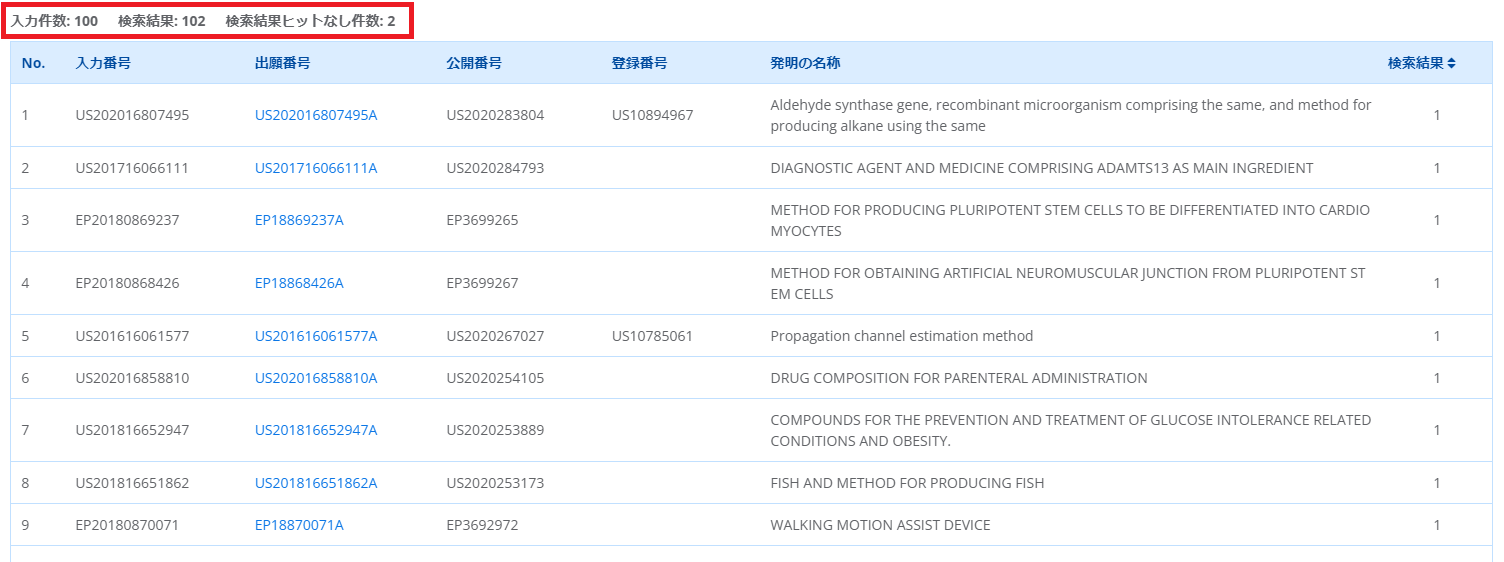Click the No. column header

tap(33, 63)
